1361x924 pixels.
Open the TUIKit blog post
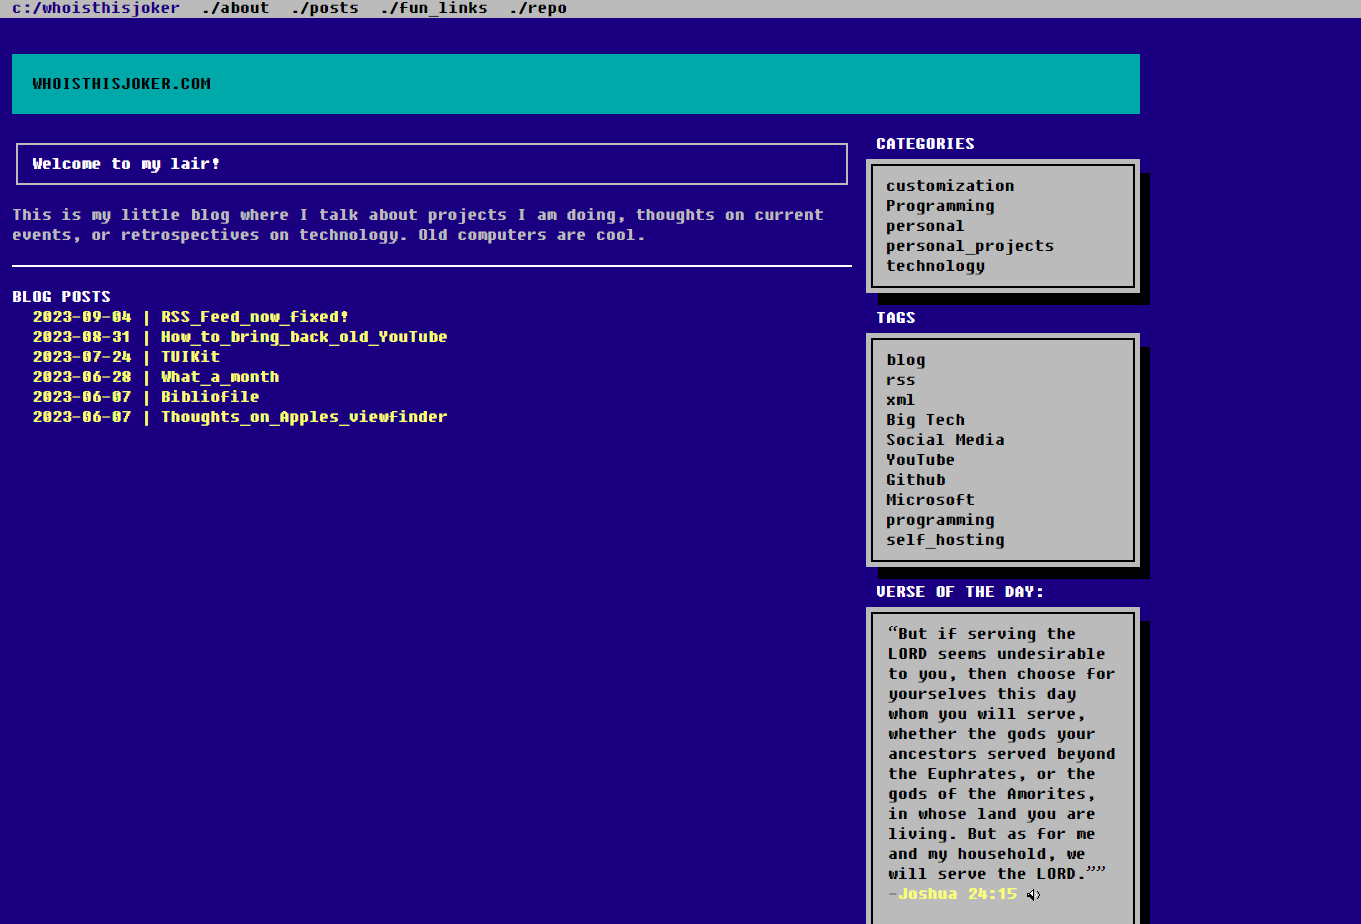(x=190, y=357)
